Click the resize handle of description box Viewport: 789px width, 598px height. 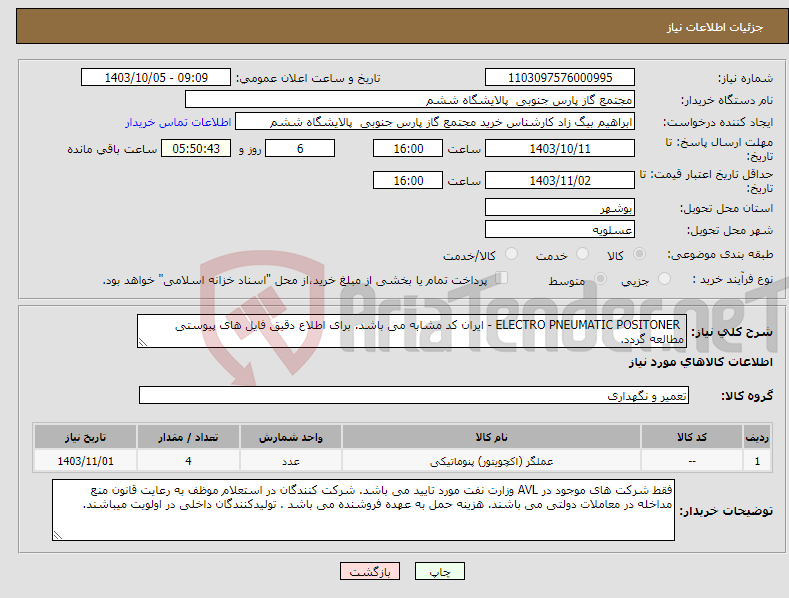pos(142,343)
